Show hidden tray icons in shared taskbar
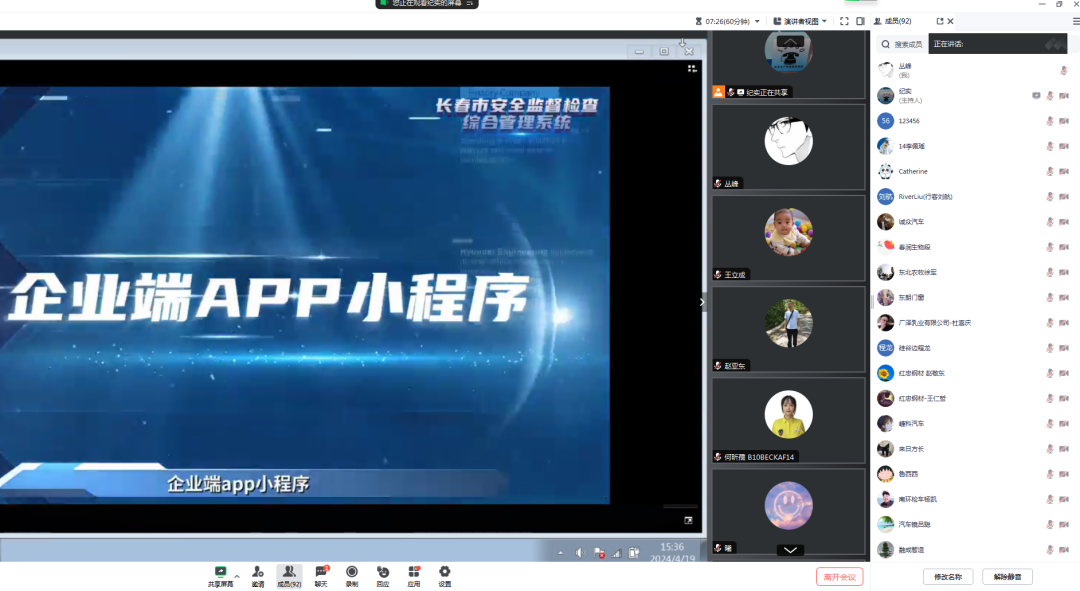The height and width of the screenshot is (591, 1080). coord(561,552)
